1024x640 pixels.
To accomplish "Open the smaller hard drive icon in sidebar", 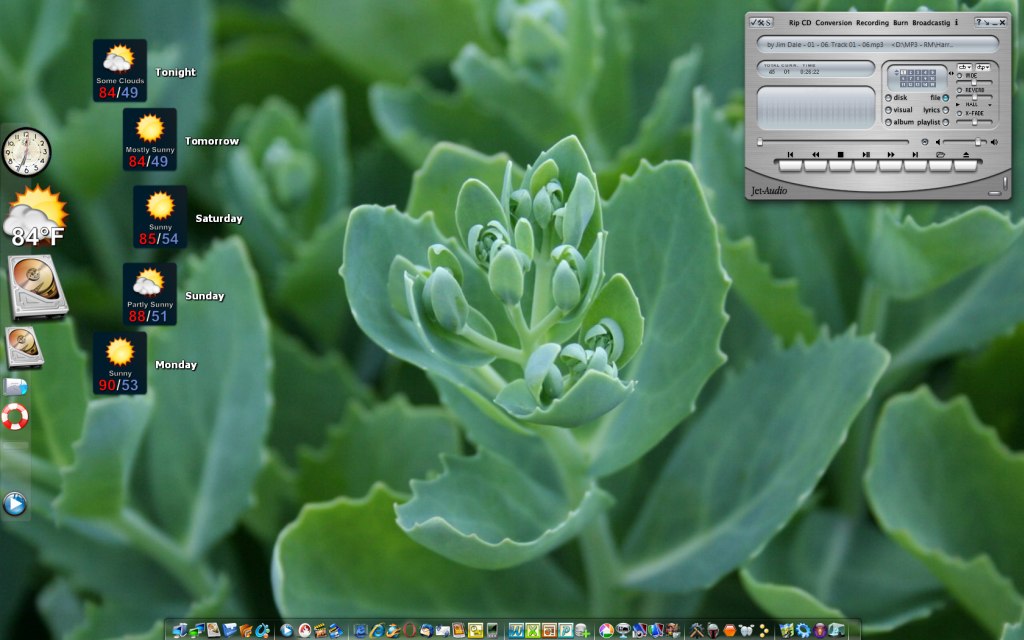I will click(x=24, y=347).
